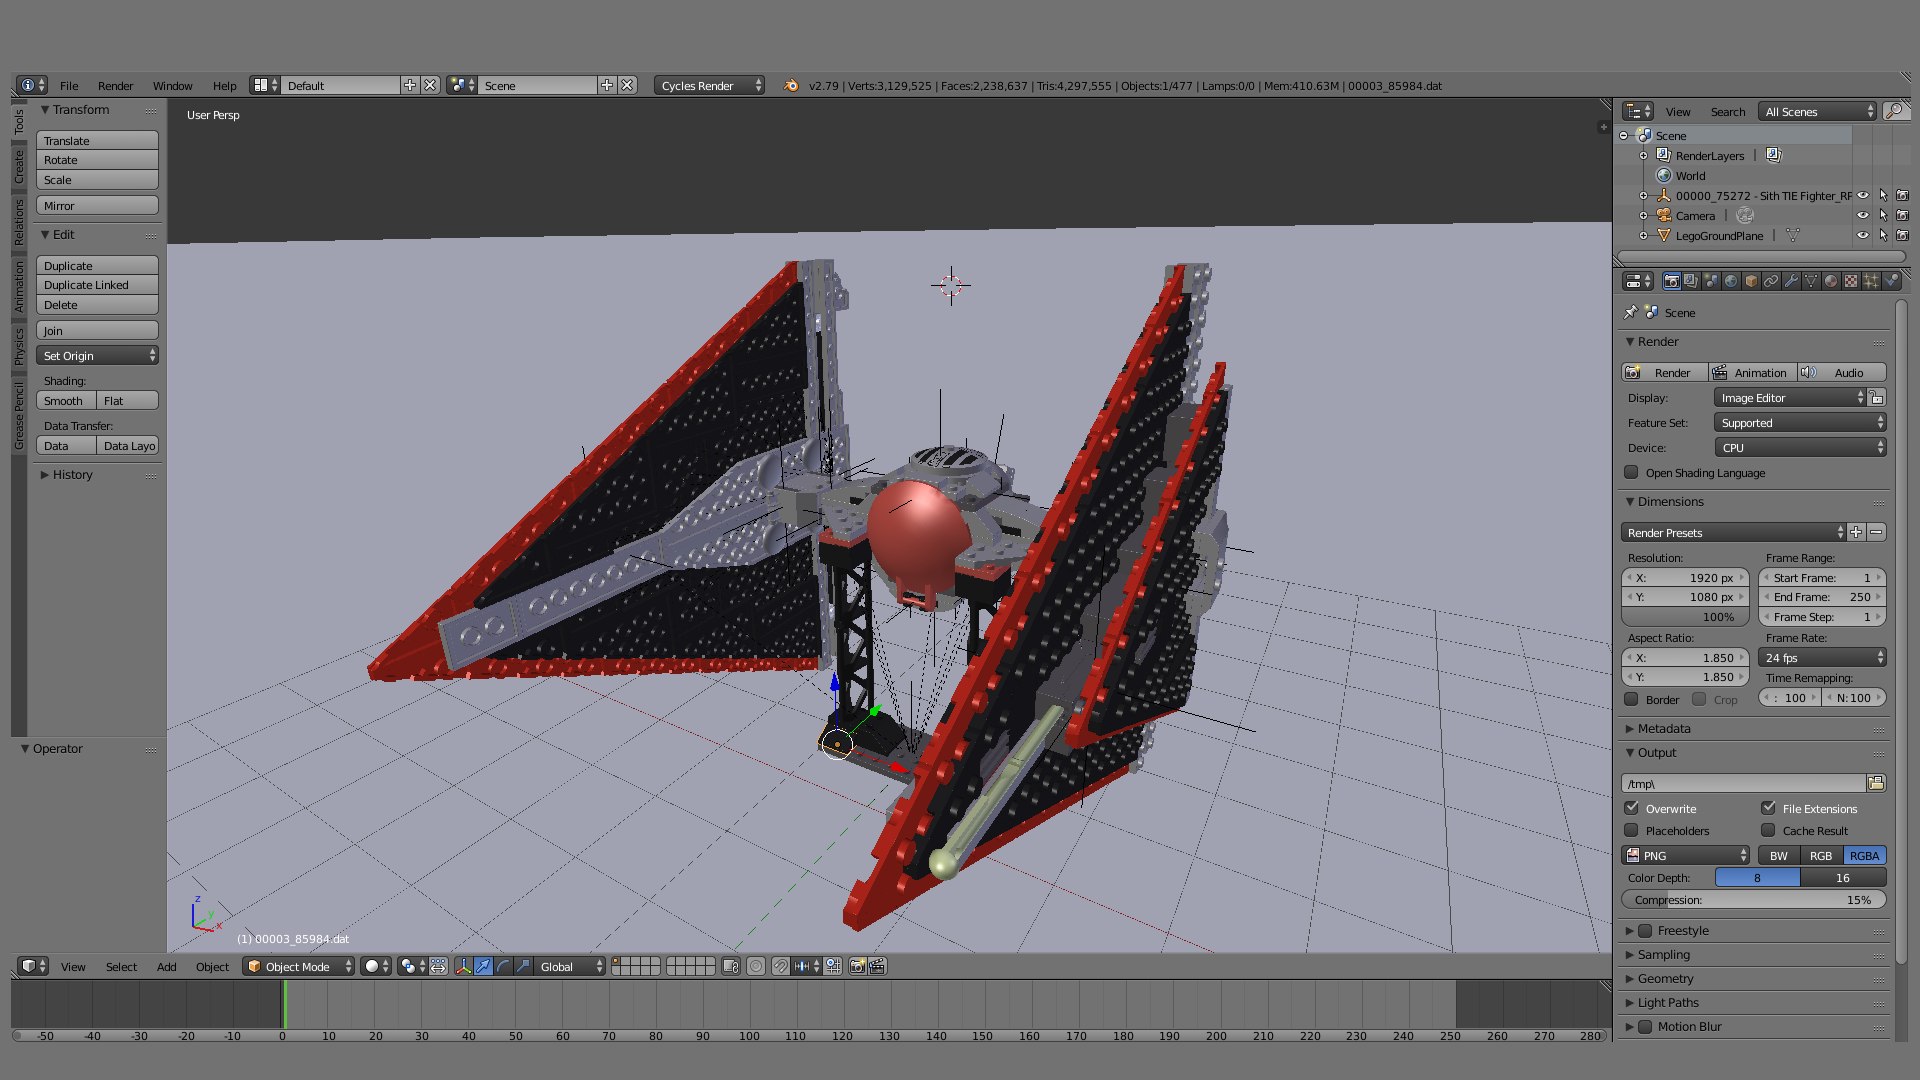
Task: Open the Window menu
Action: [x=172, y=86]
